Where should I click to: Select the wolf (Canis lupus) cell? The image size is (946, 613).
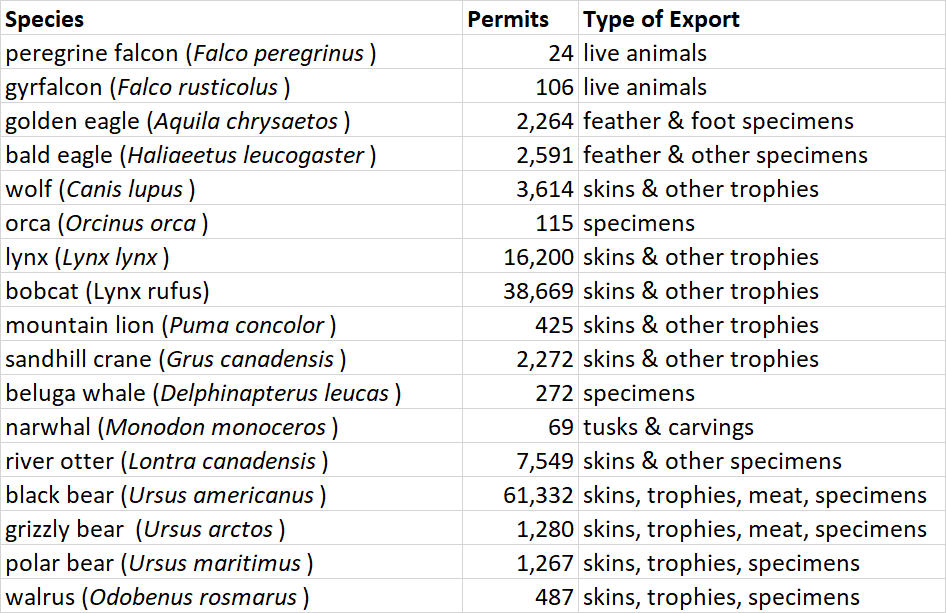tap(100, 189)
